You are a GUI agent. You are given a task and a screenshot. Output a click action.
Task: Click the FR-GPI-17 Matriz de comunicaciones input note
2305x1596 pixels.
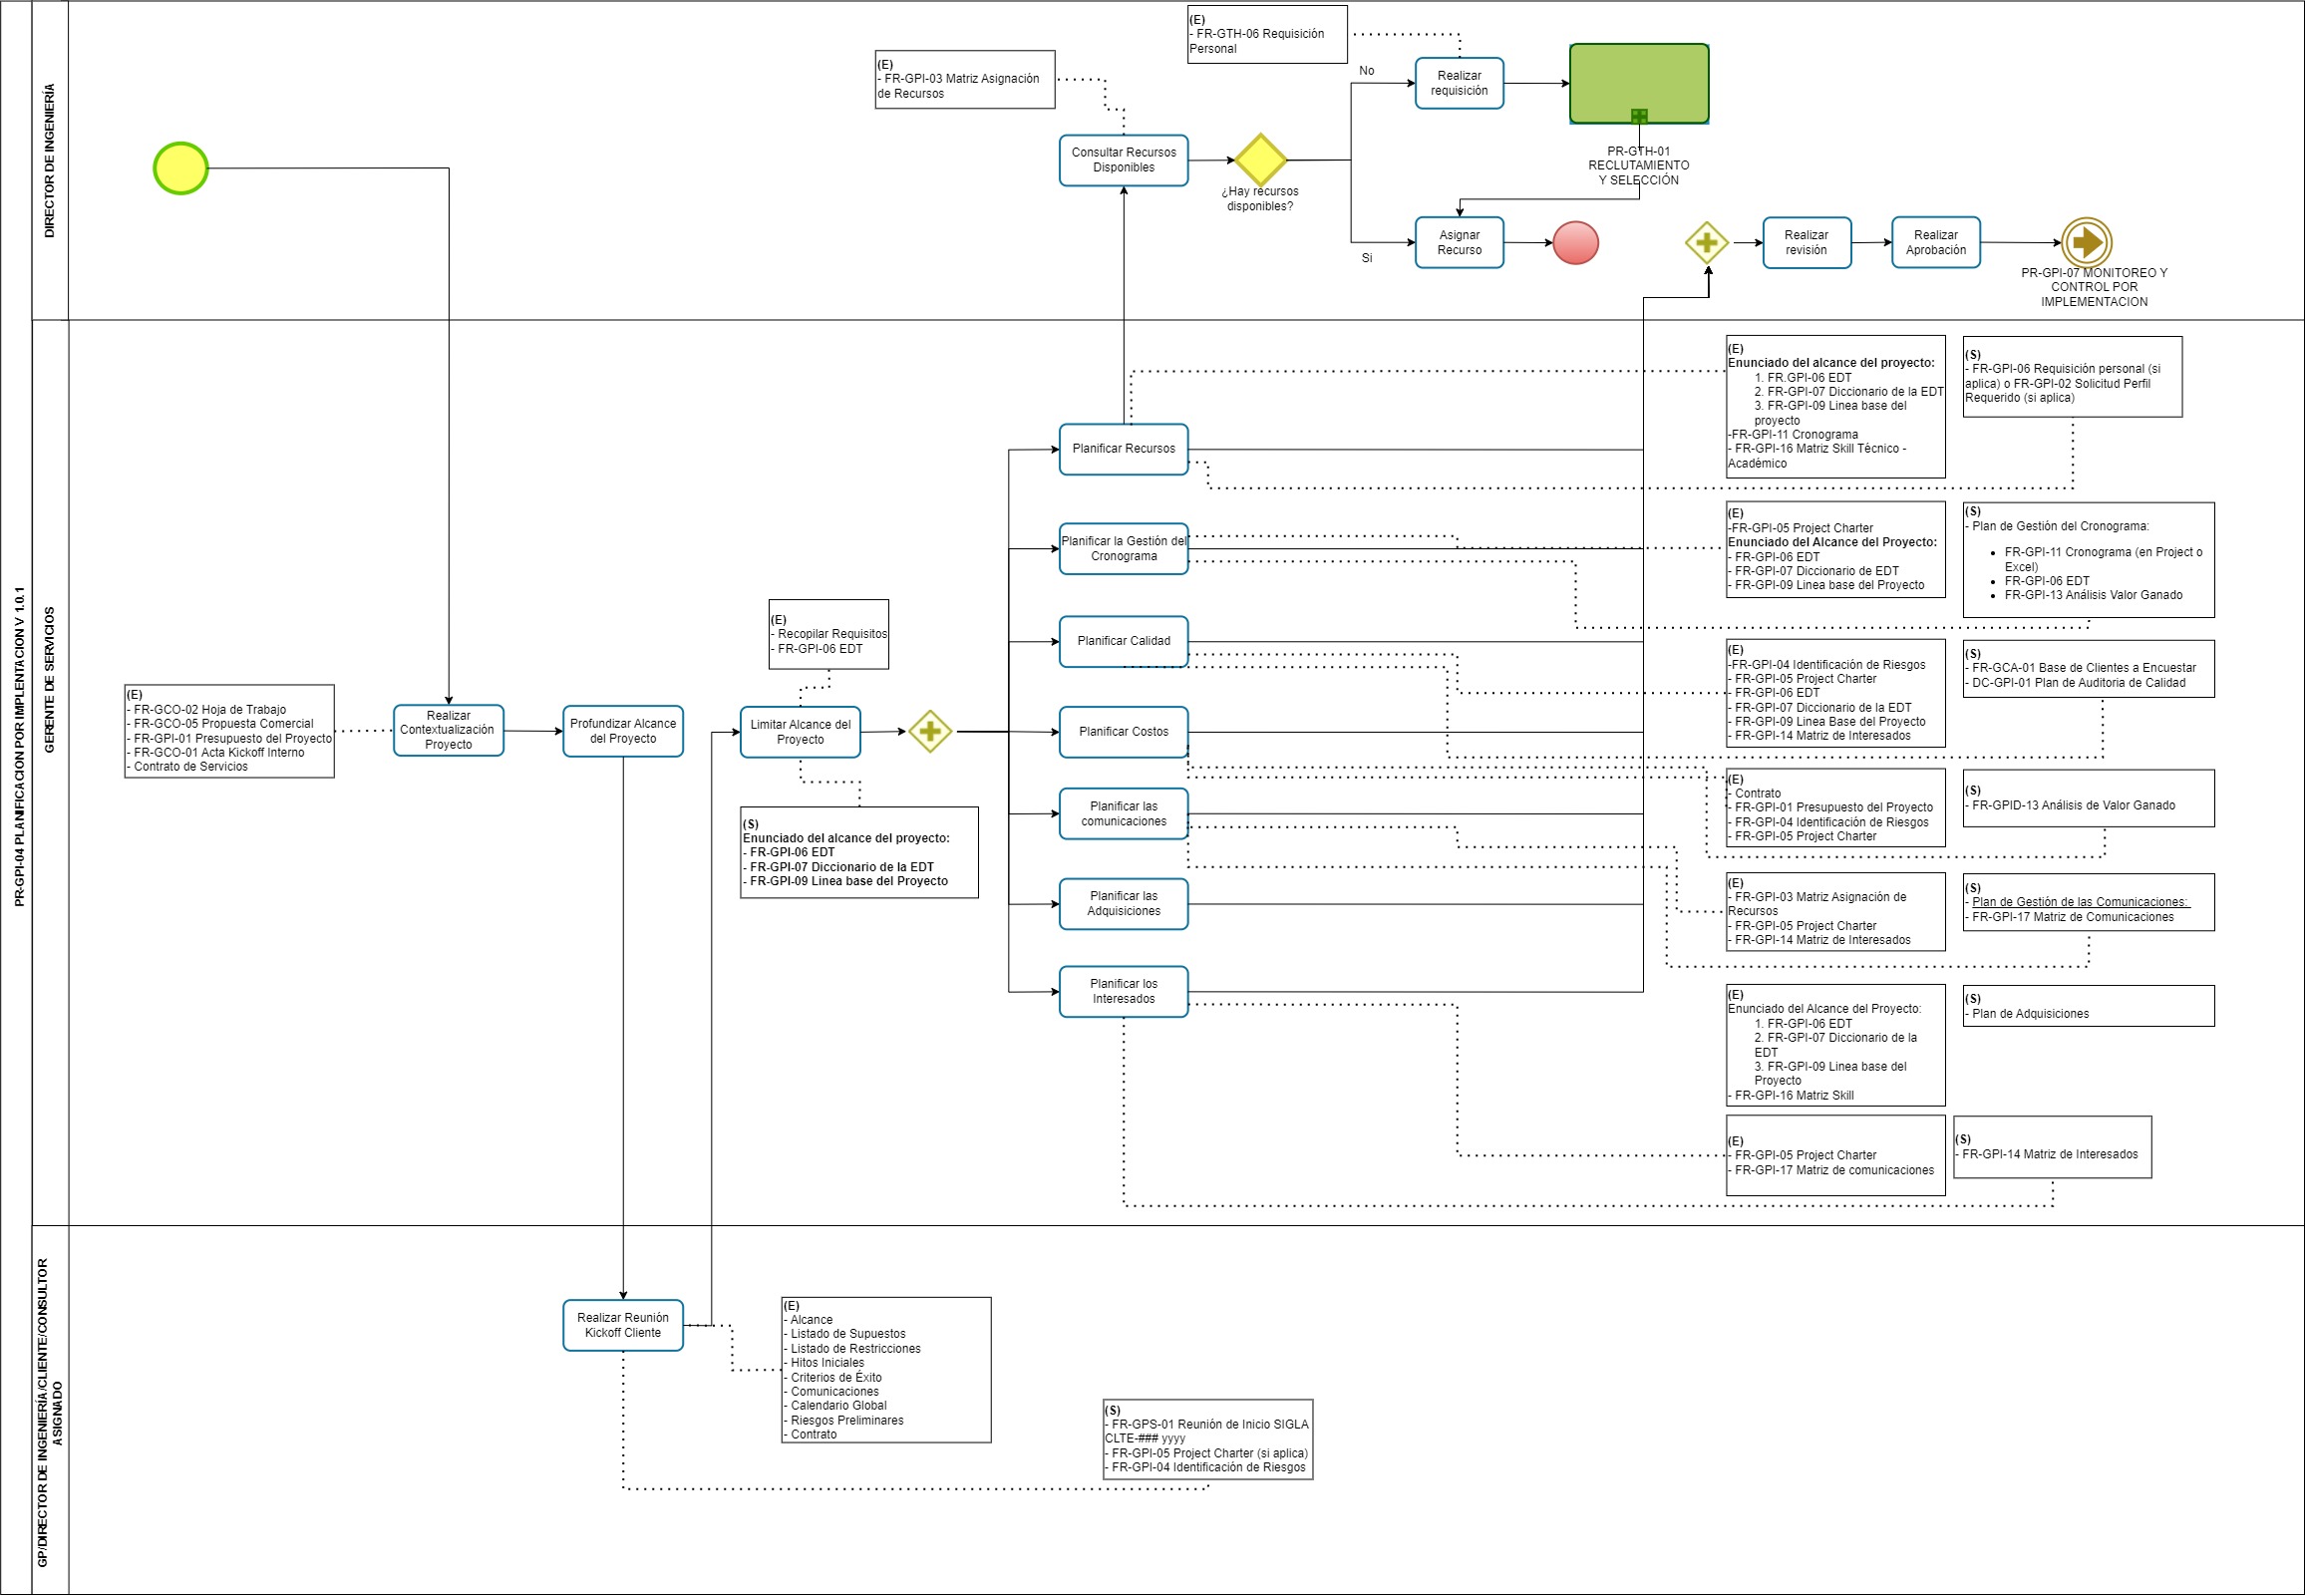(x=1836, y=1157)
